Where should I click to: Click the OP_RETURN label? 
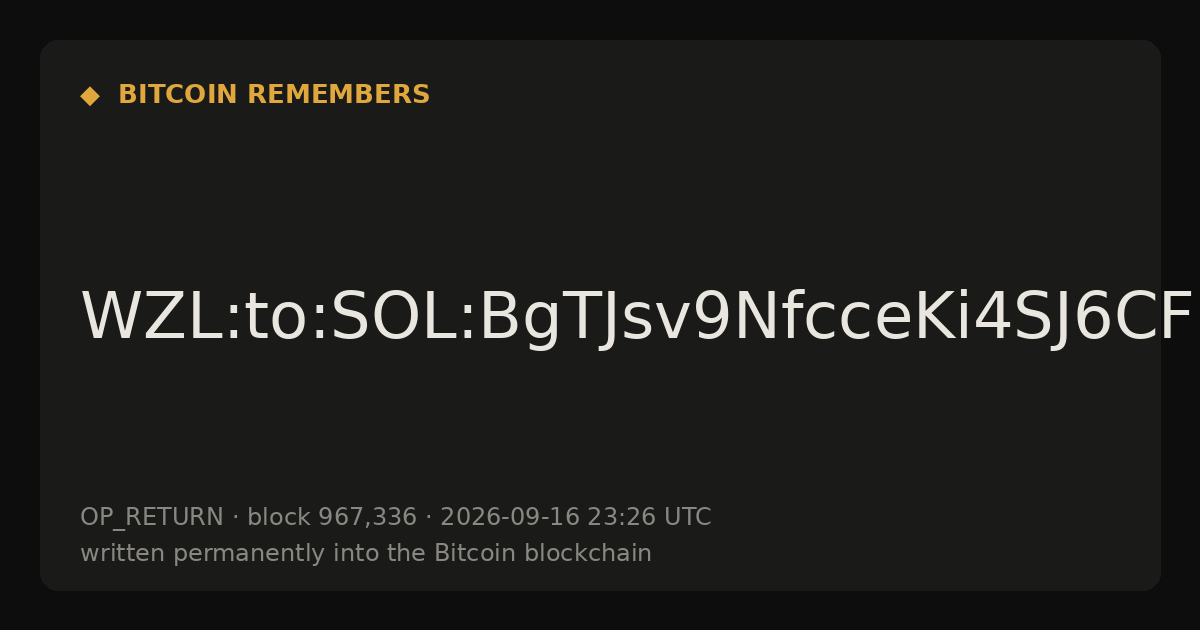[x=152, y=517]
